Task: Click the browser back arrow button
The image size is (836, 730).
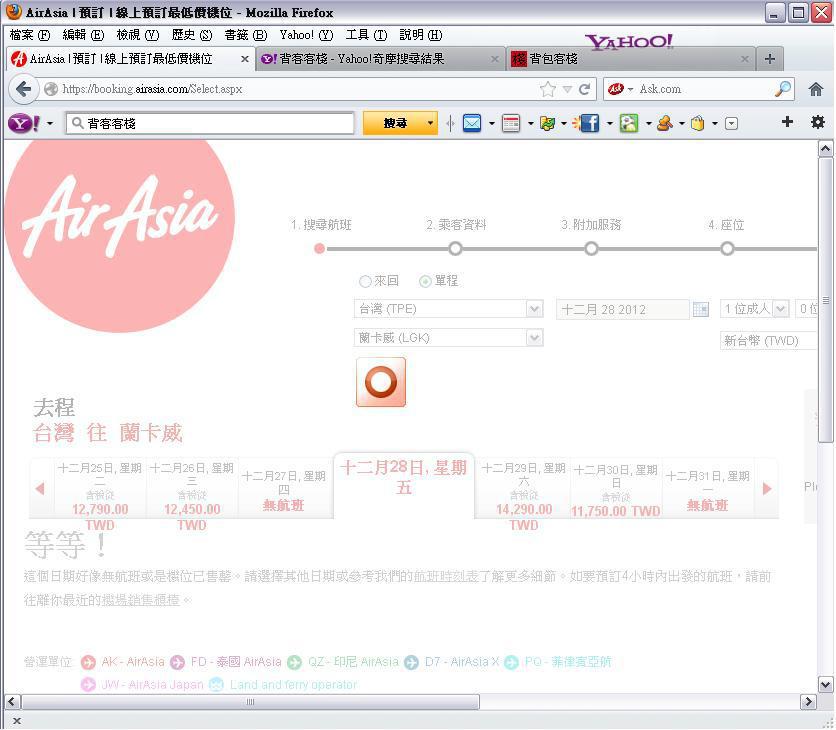Action: click(x=24, y=89)
